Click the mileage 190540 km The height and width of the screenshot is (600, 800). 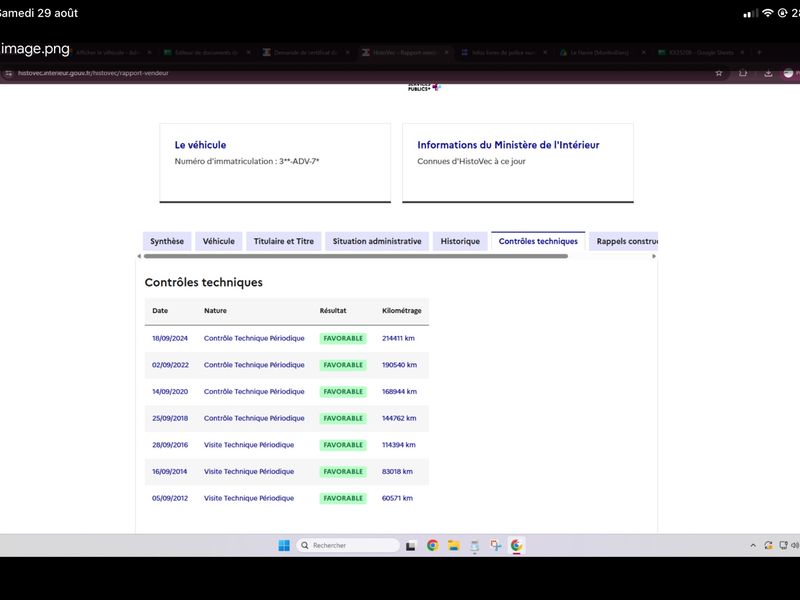(399, 365)
